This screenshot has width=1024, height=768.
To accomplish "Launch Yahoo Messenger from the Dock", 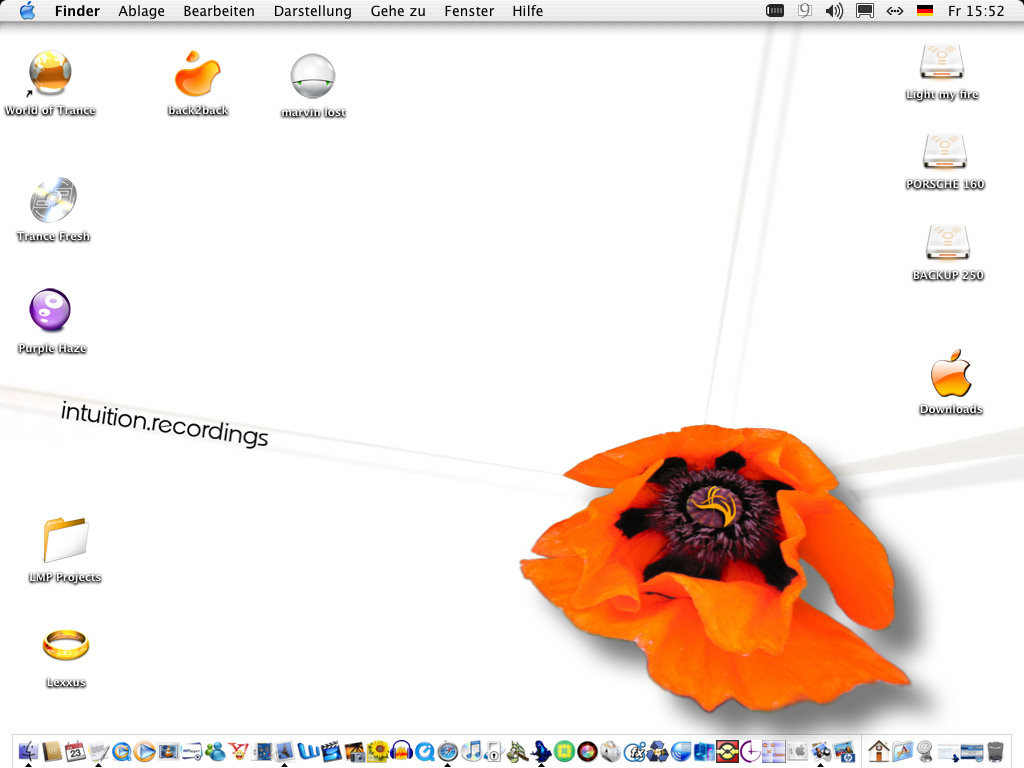I will [238, 751].
